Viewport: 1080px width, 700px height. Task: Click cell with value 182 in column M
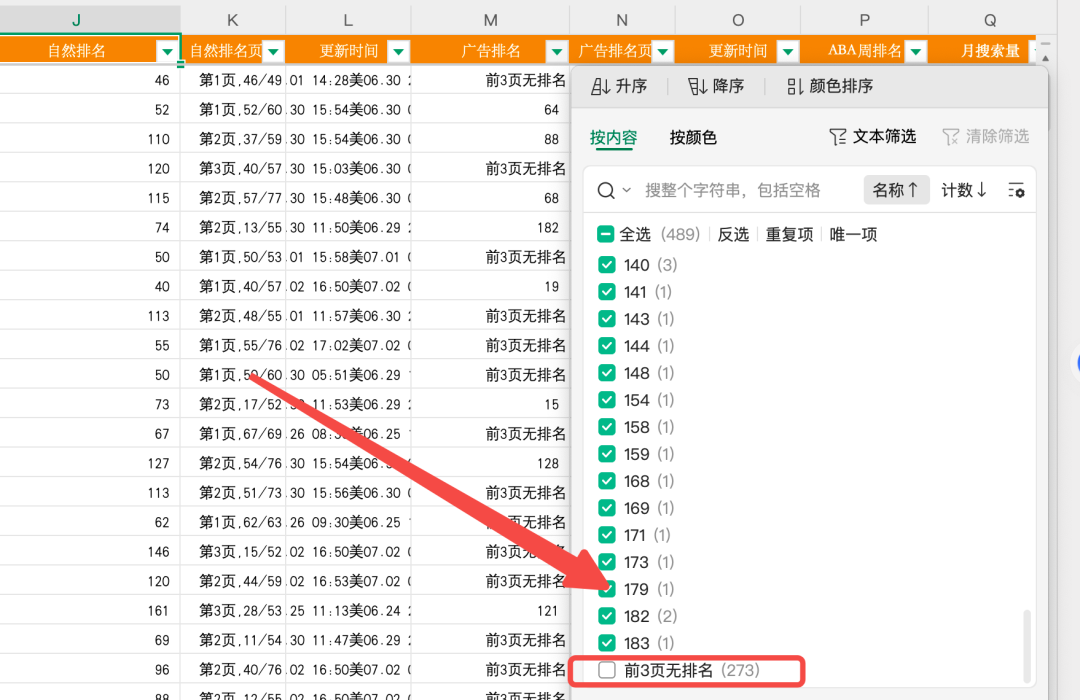pyautogui.click(x=490, y=227)
